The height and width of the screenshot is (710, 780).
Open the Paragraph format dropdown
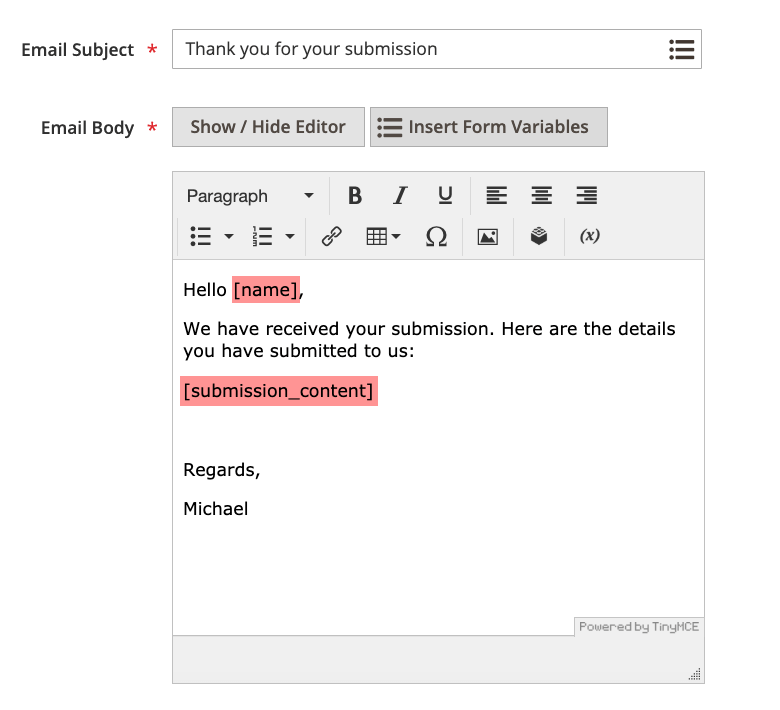(x=250, y=196)
